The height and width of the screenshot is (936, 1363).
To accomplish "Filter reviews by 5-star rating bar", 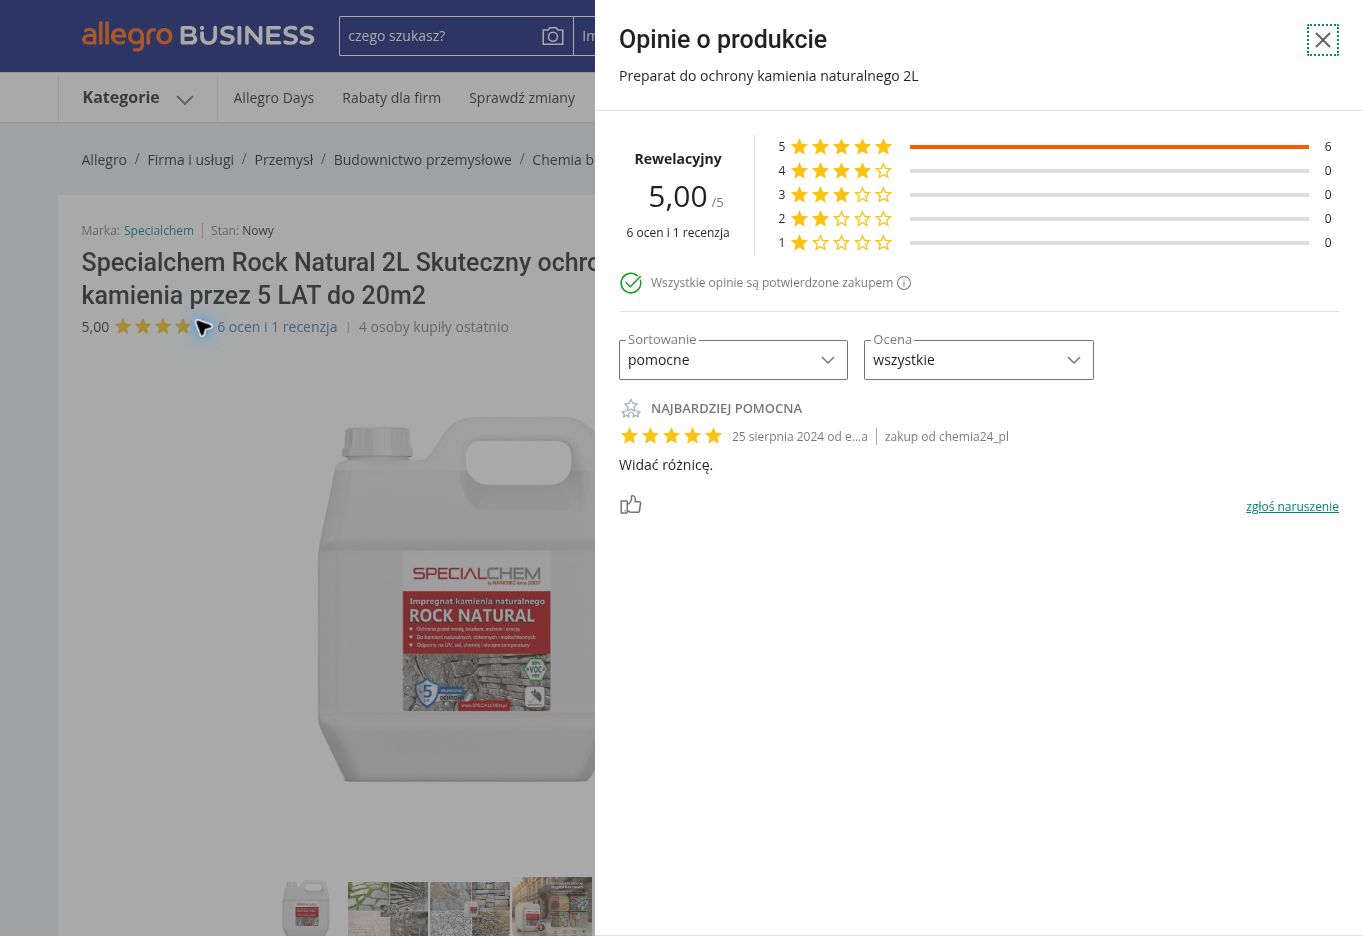I will (x=1055, y=147).
